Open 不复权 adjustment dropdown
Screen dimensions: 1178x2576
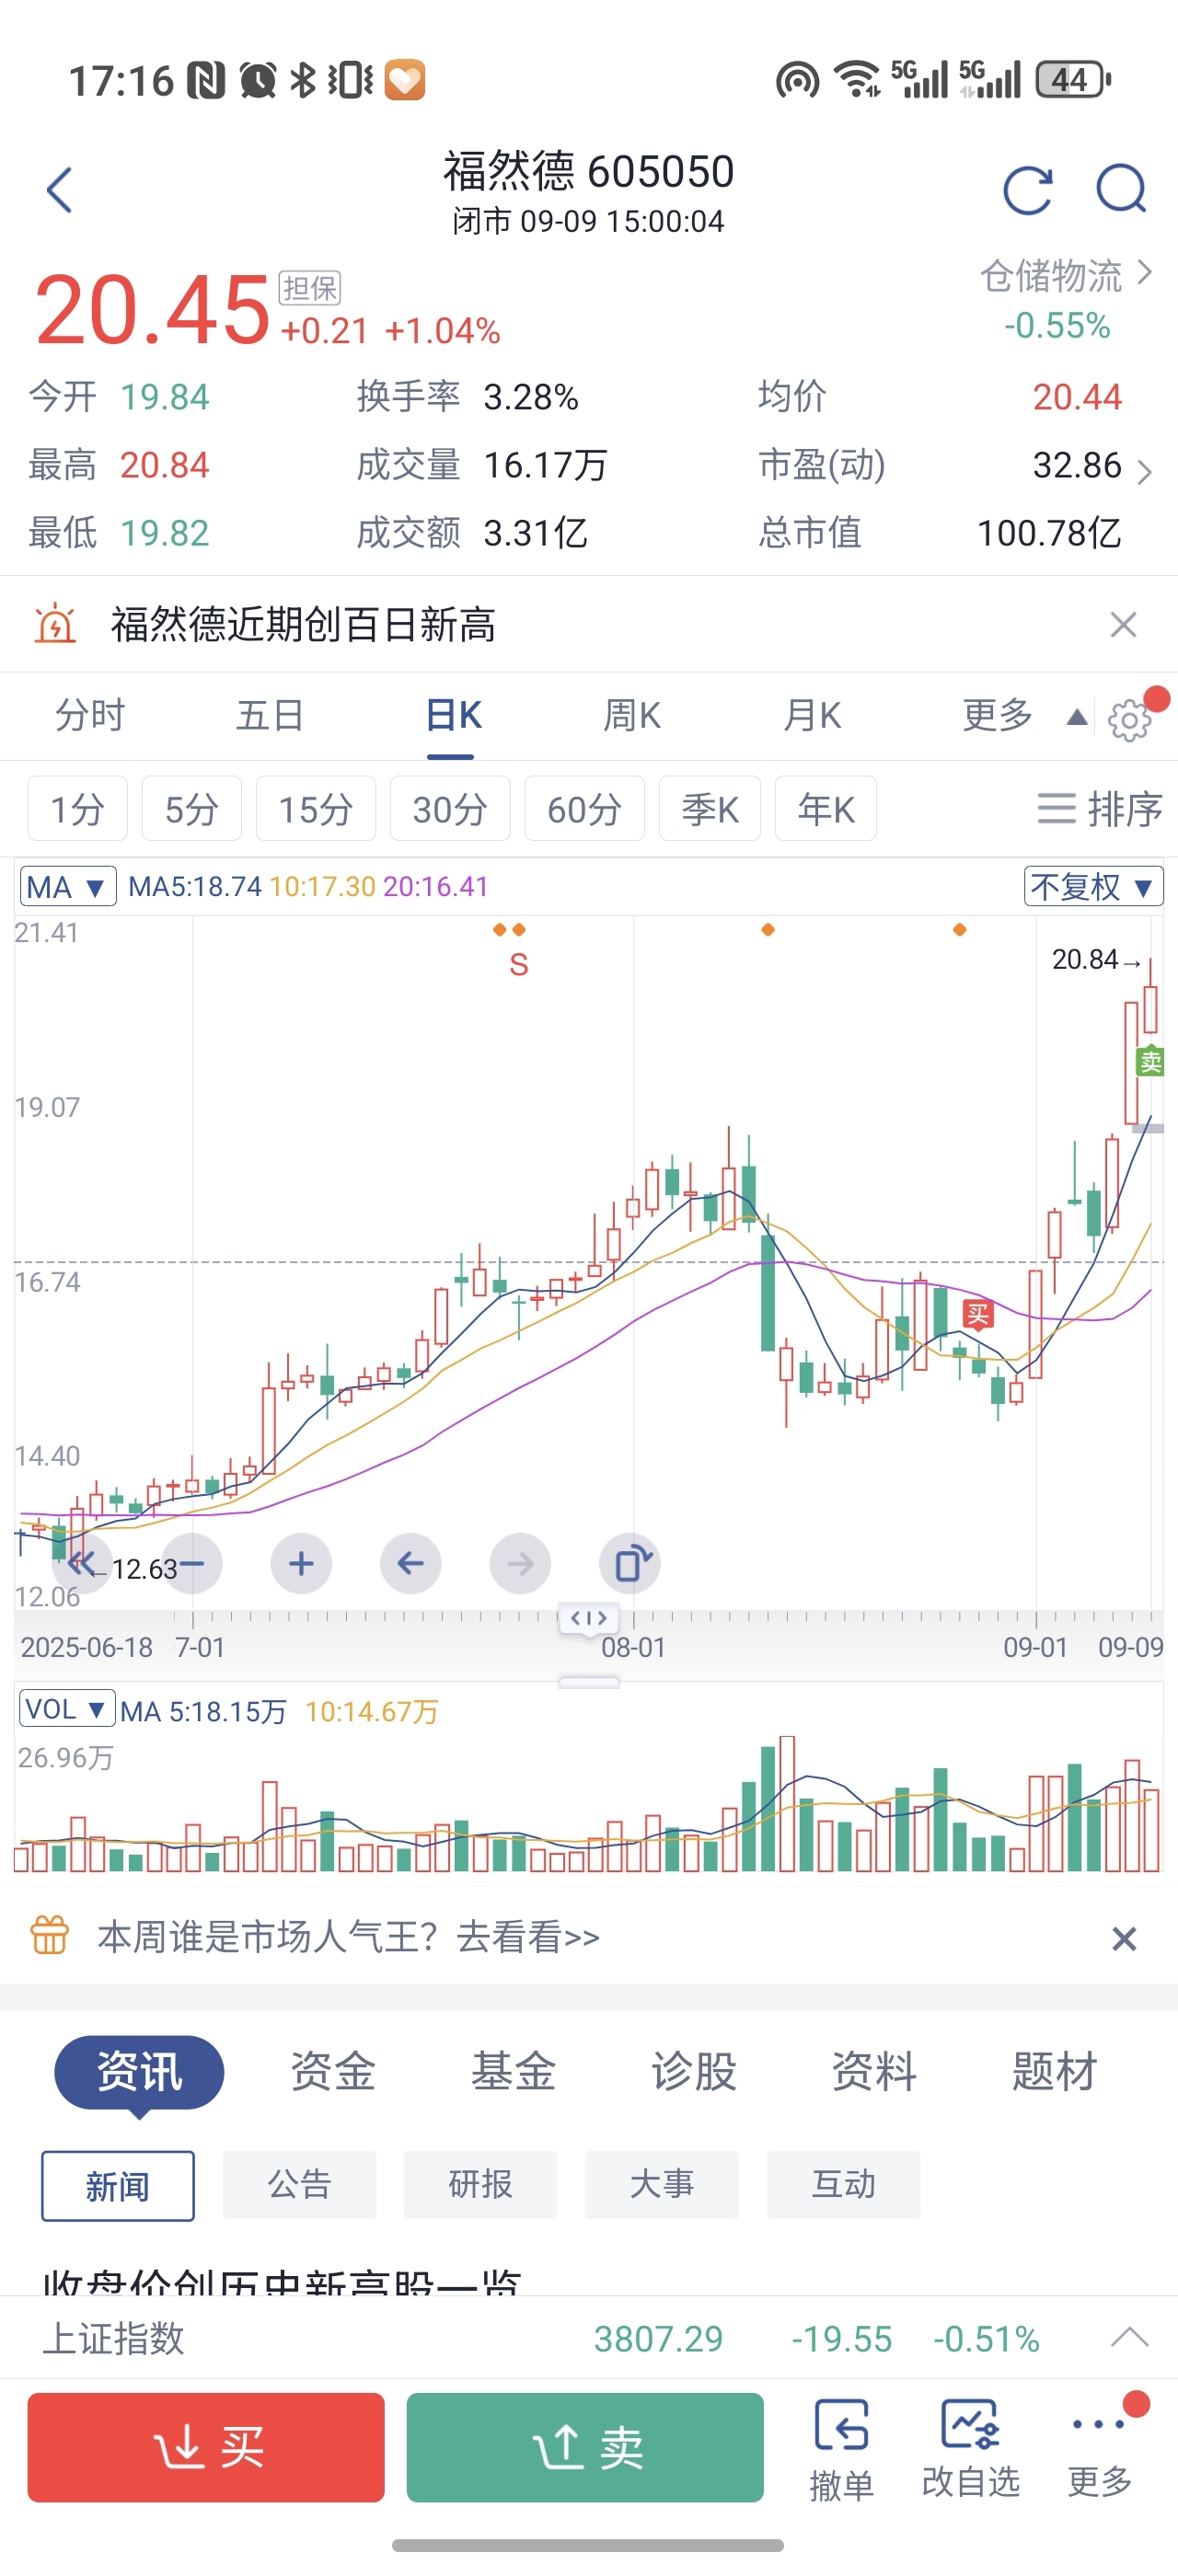[x=1093, y=886]
